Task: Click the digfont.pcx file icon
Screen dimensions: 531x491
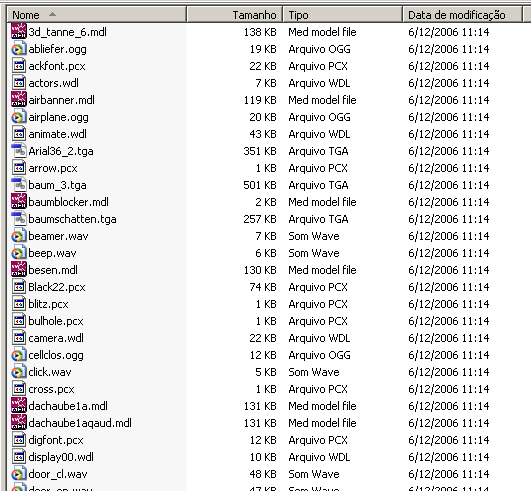Action: (x=19, y=440)
